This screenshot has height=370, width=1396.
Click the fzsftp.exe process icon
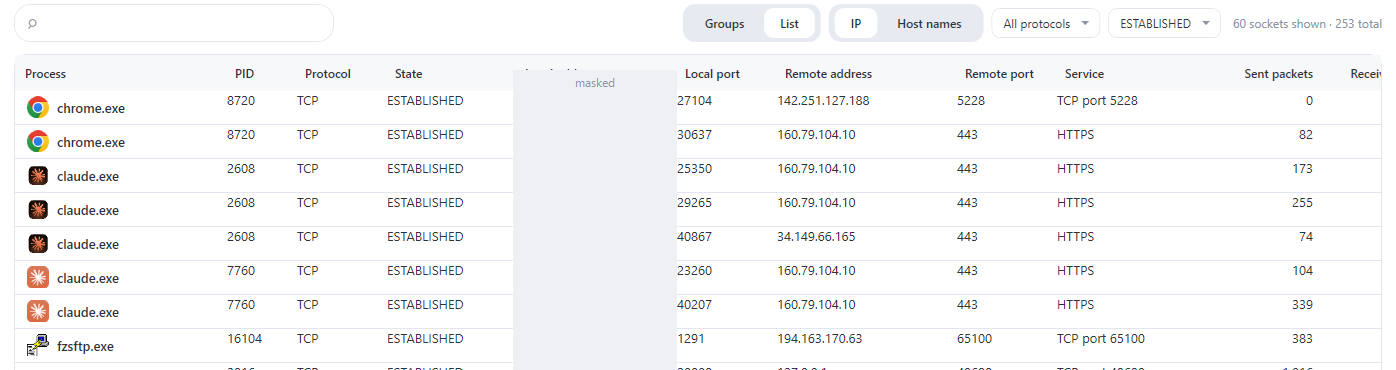(38, 346)
